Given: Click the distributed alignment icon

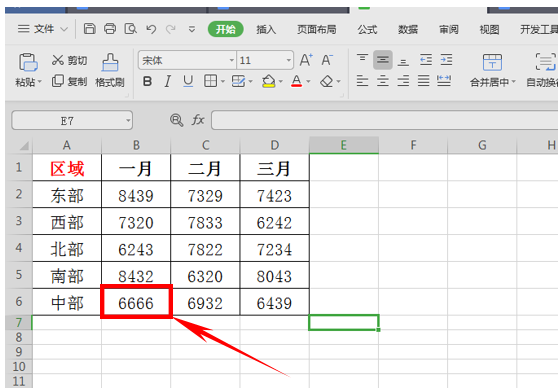Looking at the screenshot, I should click(x=444, y=81).
